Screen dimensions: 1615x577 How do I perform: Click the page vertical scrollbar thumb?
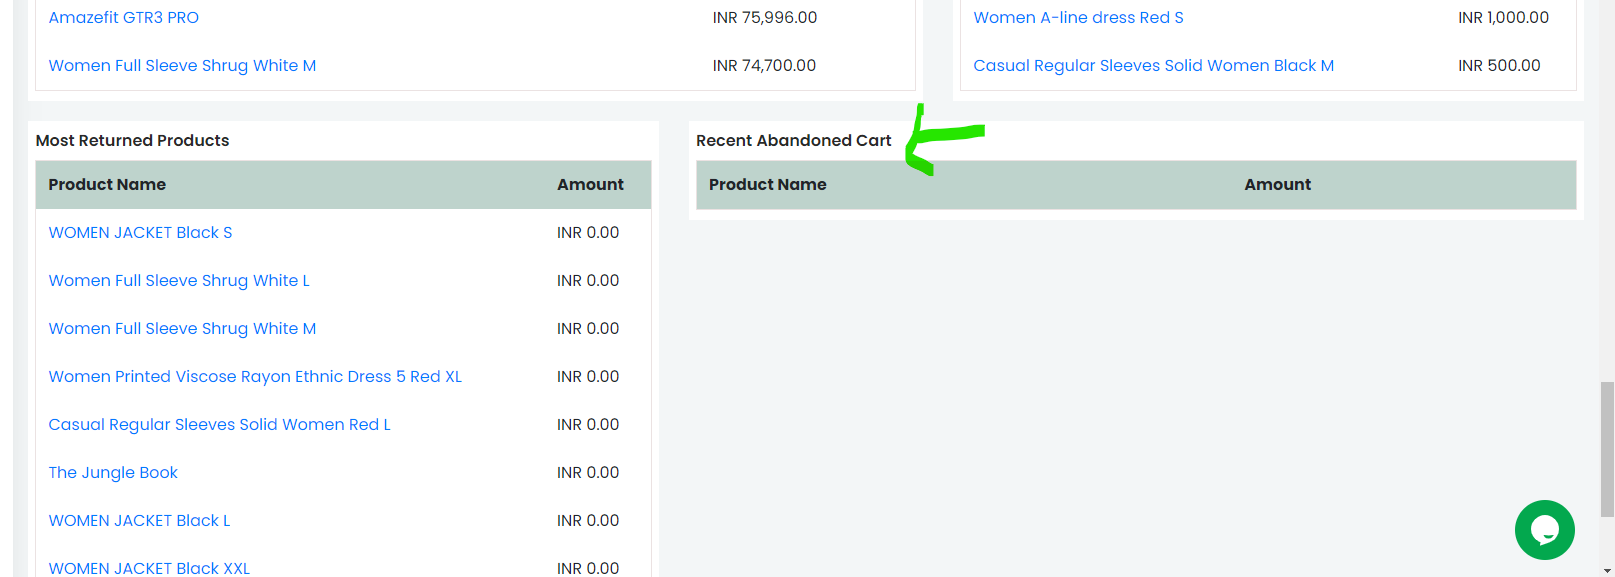click(1607, 448)
